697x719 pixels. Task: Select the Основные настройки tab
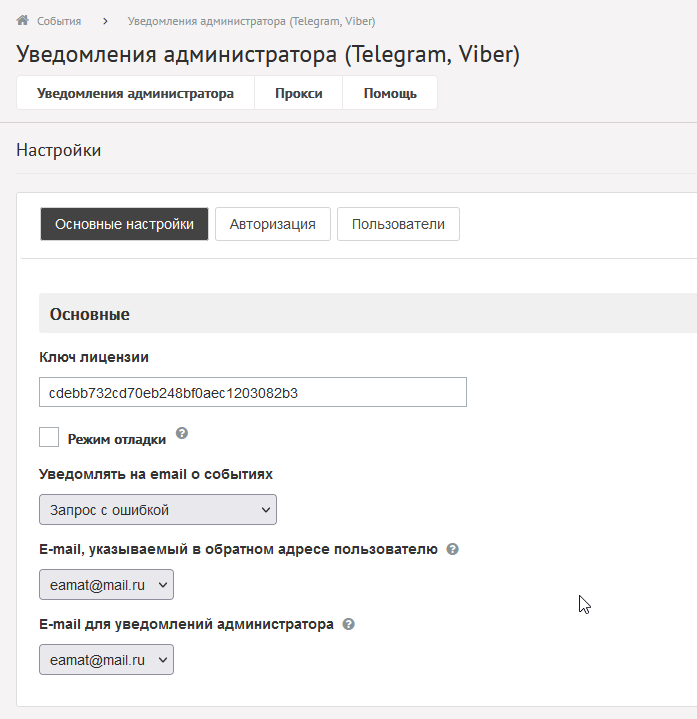[x=124, y=224]
